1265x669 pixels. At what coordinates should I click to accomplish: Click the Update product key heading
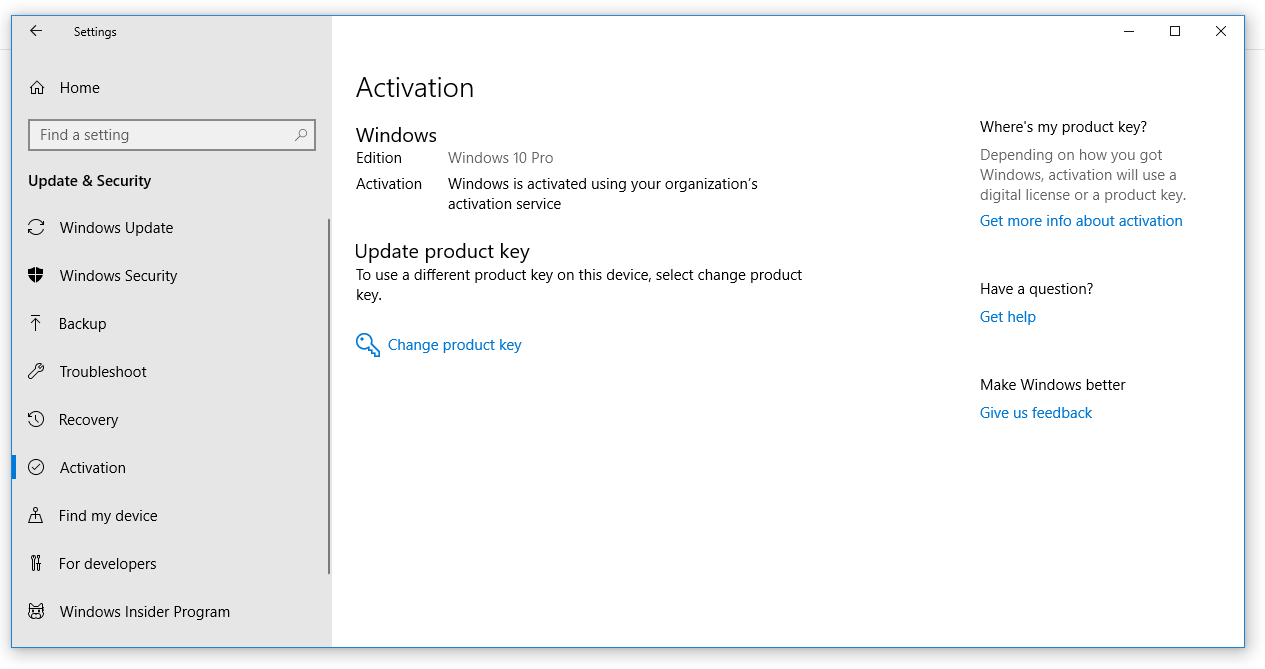(x=442, y=252)
